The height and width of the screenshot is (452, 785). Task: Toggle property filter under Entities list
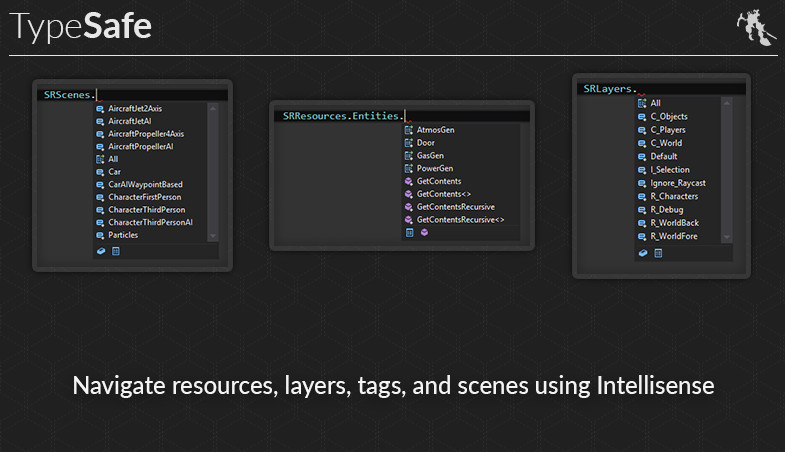410,232
